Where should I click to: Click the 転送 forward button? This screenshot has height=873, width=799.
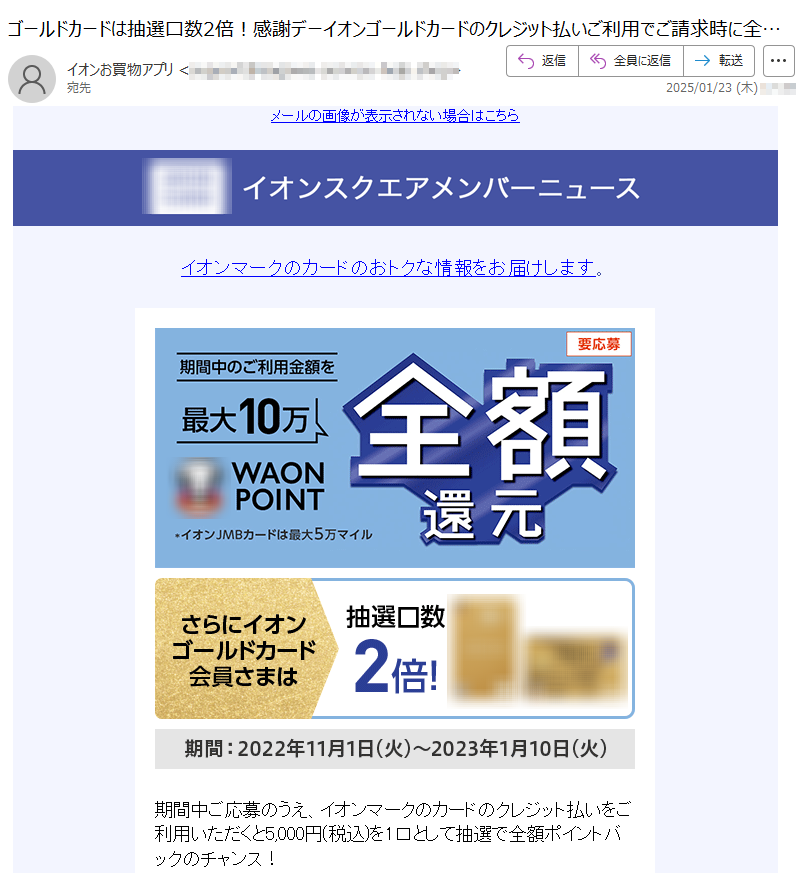click(719, 61)
